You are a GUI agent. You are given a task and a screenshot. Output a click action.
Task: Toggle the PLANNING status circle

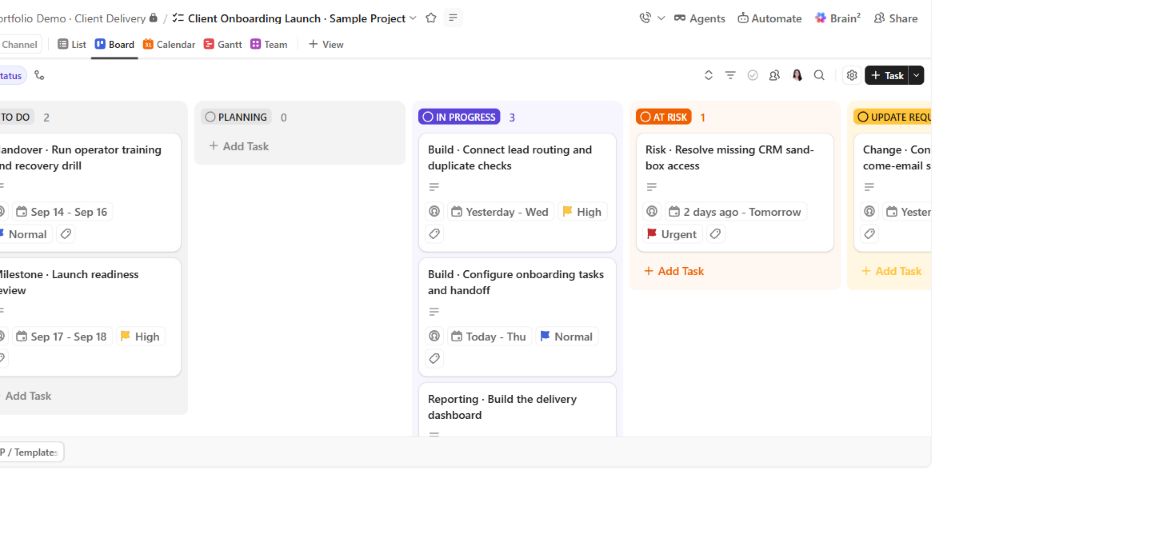click(210, 117)
